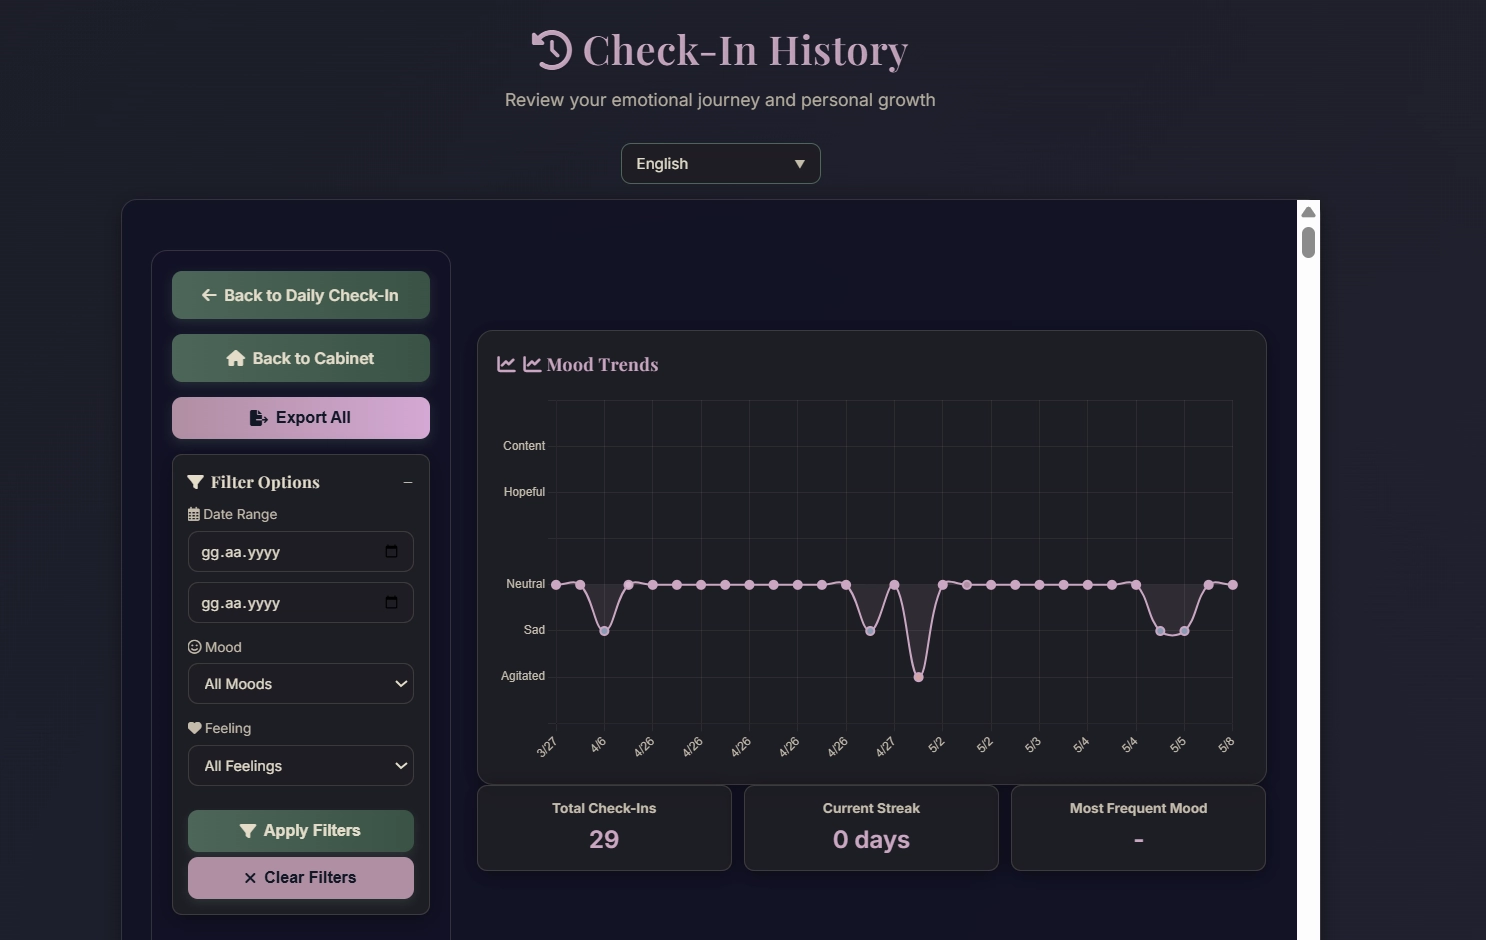
Task: Click the smiley icon next to Mood label
Action: (x=194, y=647)
